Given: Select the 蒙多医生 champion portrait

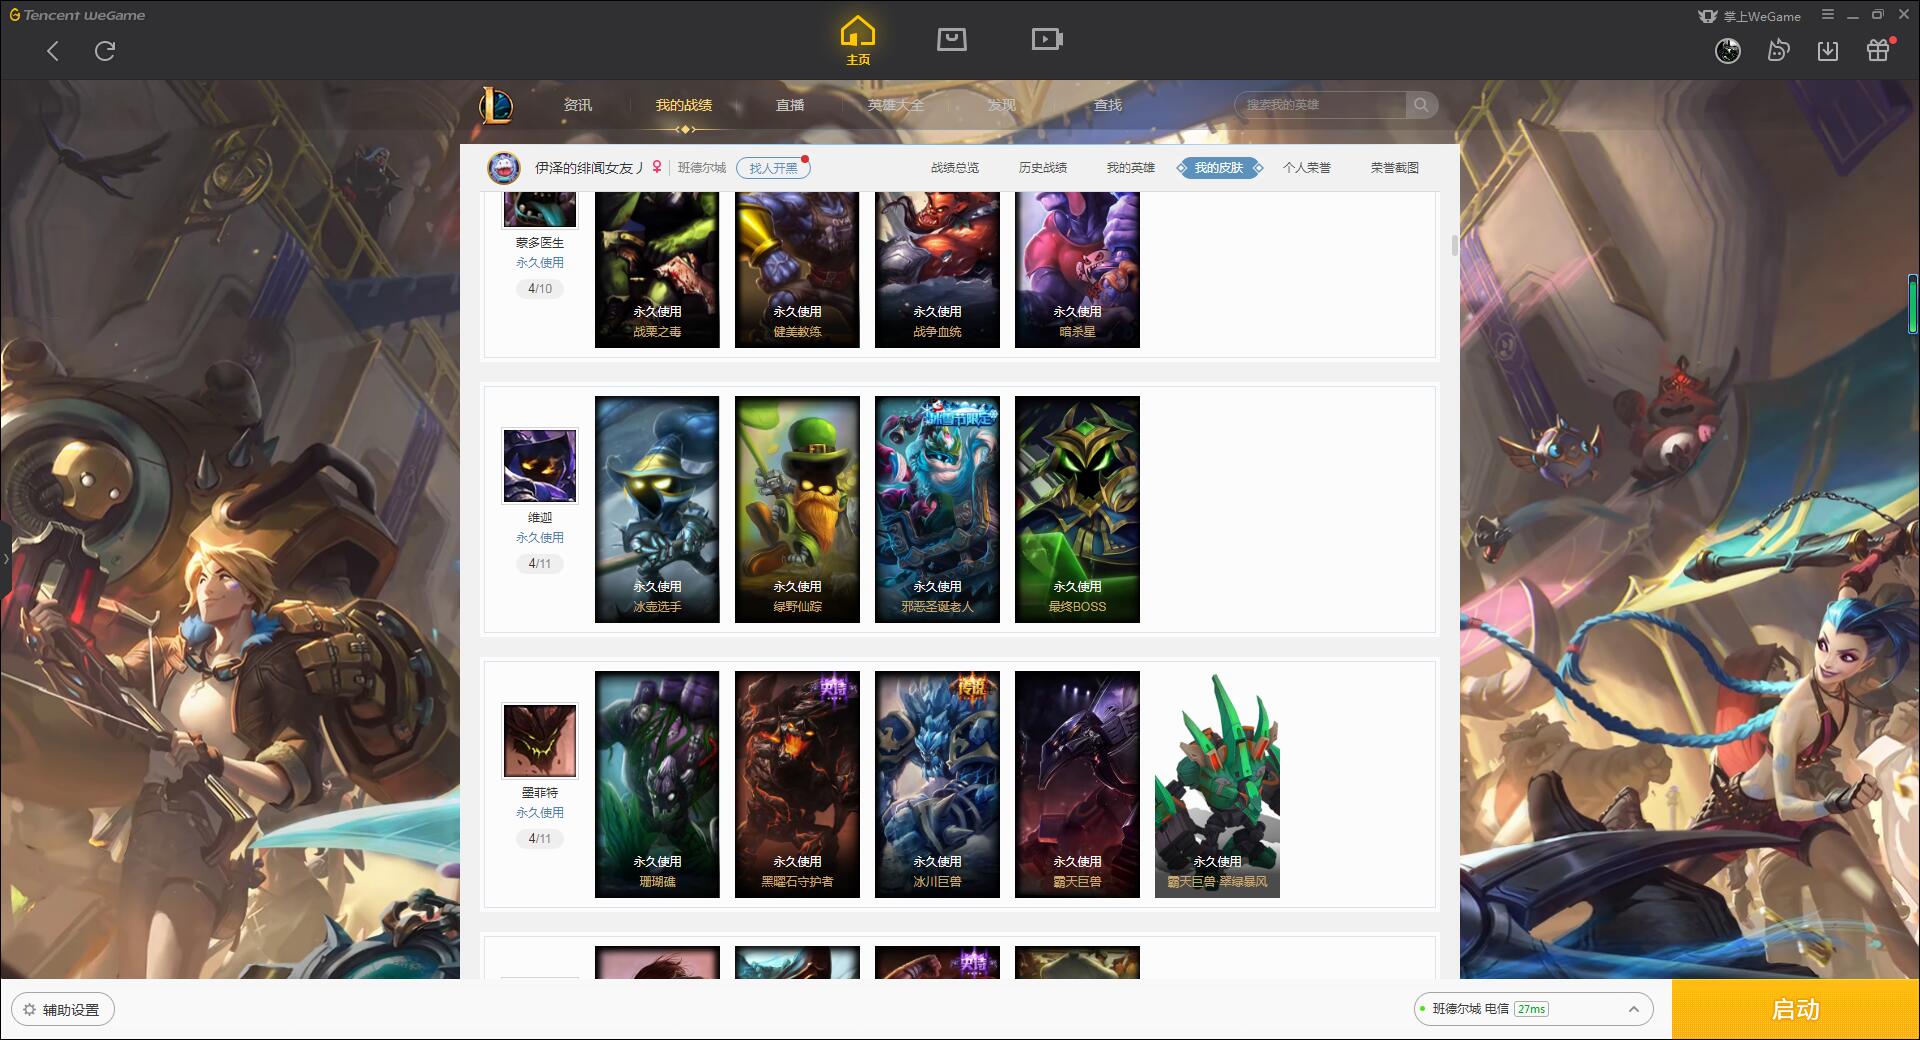Looking at the screenshot, I should point(540,209).
